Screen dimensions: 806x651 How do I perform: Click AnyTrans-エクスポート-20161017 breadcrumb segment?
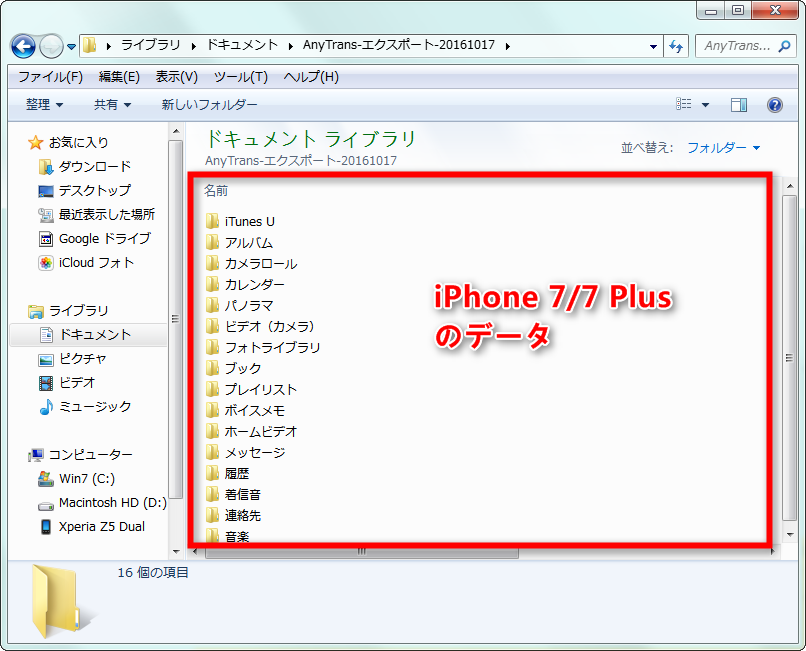[399, 45]
